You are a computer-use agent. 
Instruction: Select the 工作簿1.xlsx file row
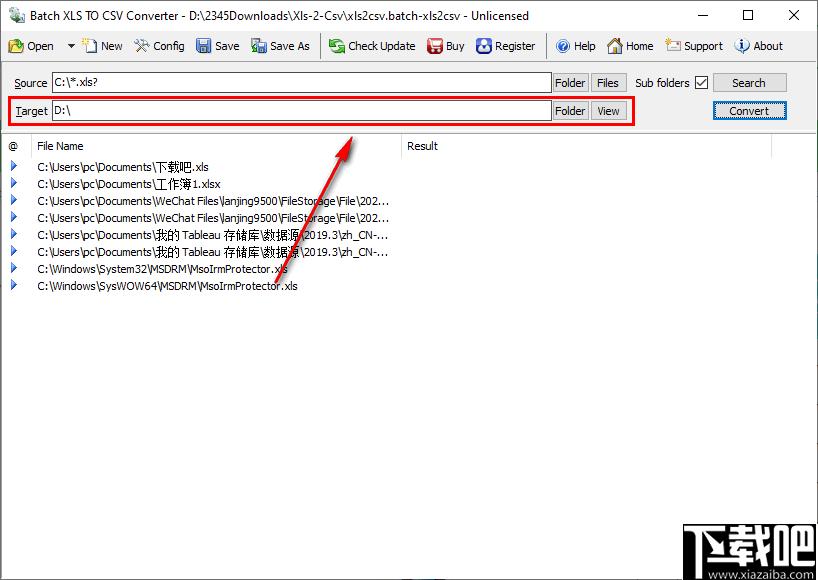tap(129, 184)
